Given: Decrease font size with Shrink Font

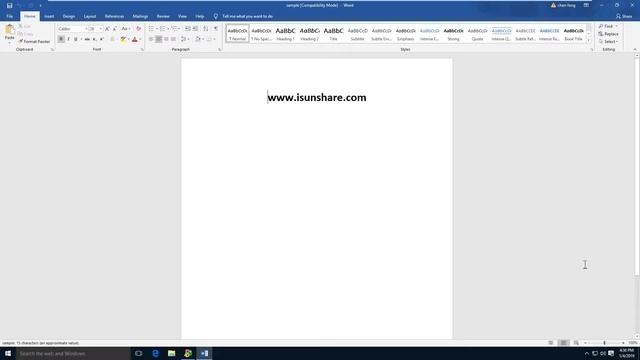Looking at the screenshot, I should pos(114,29).
